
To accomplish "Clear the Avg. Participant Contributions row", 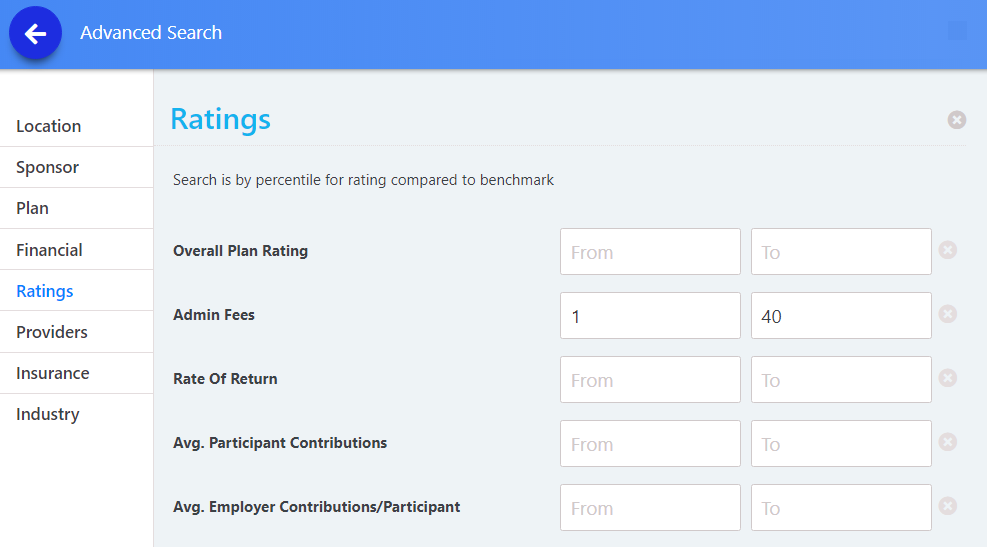I will coord(948,442).
